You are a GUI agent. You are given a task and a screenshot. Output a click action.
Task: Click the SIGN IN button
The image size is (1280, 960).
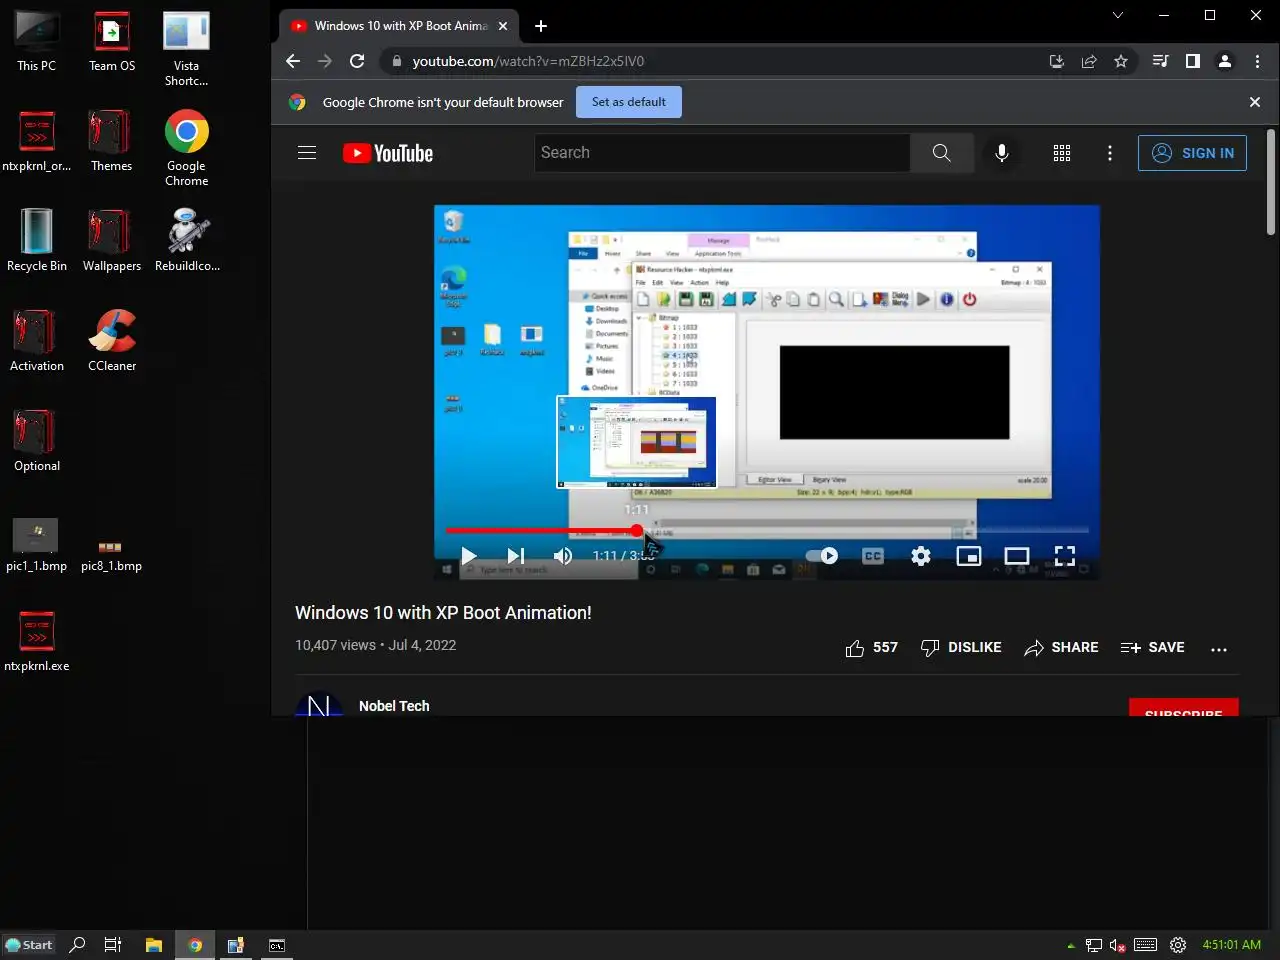pyautogui.click(x=1192, y=153)
